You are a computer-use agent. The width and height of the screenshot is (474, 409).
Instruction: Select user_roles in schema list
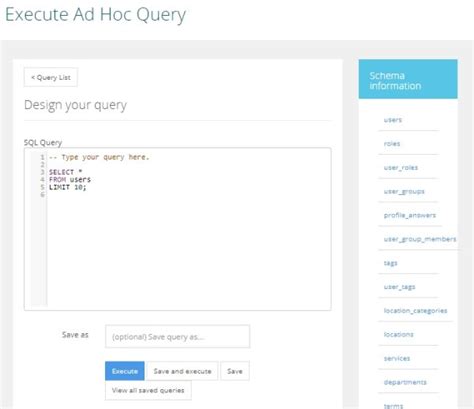(401, 168)
